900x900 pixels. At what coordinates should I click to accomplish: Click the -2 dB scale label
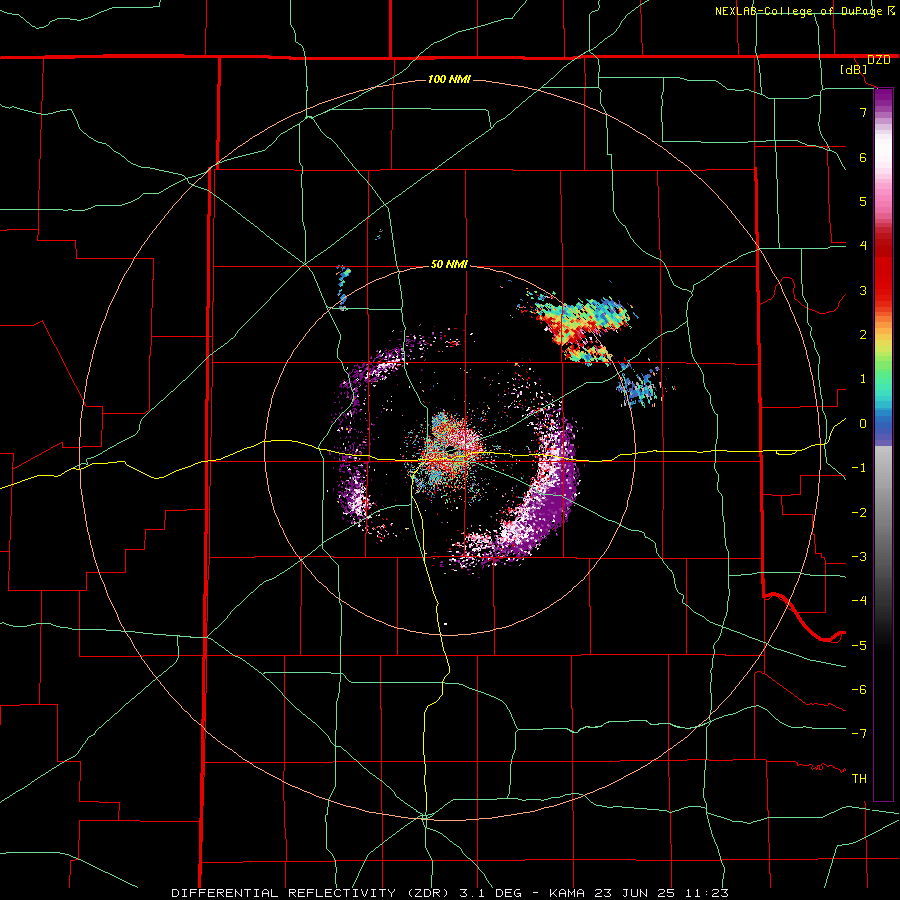click(x=859, y=513)
